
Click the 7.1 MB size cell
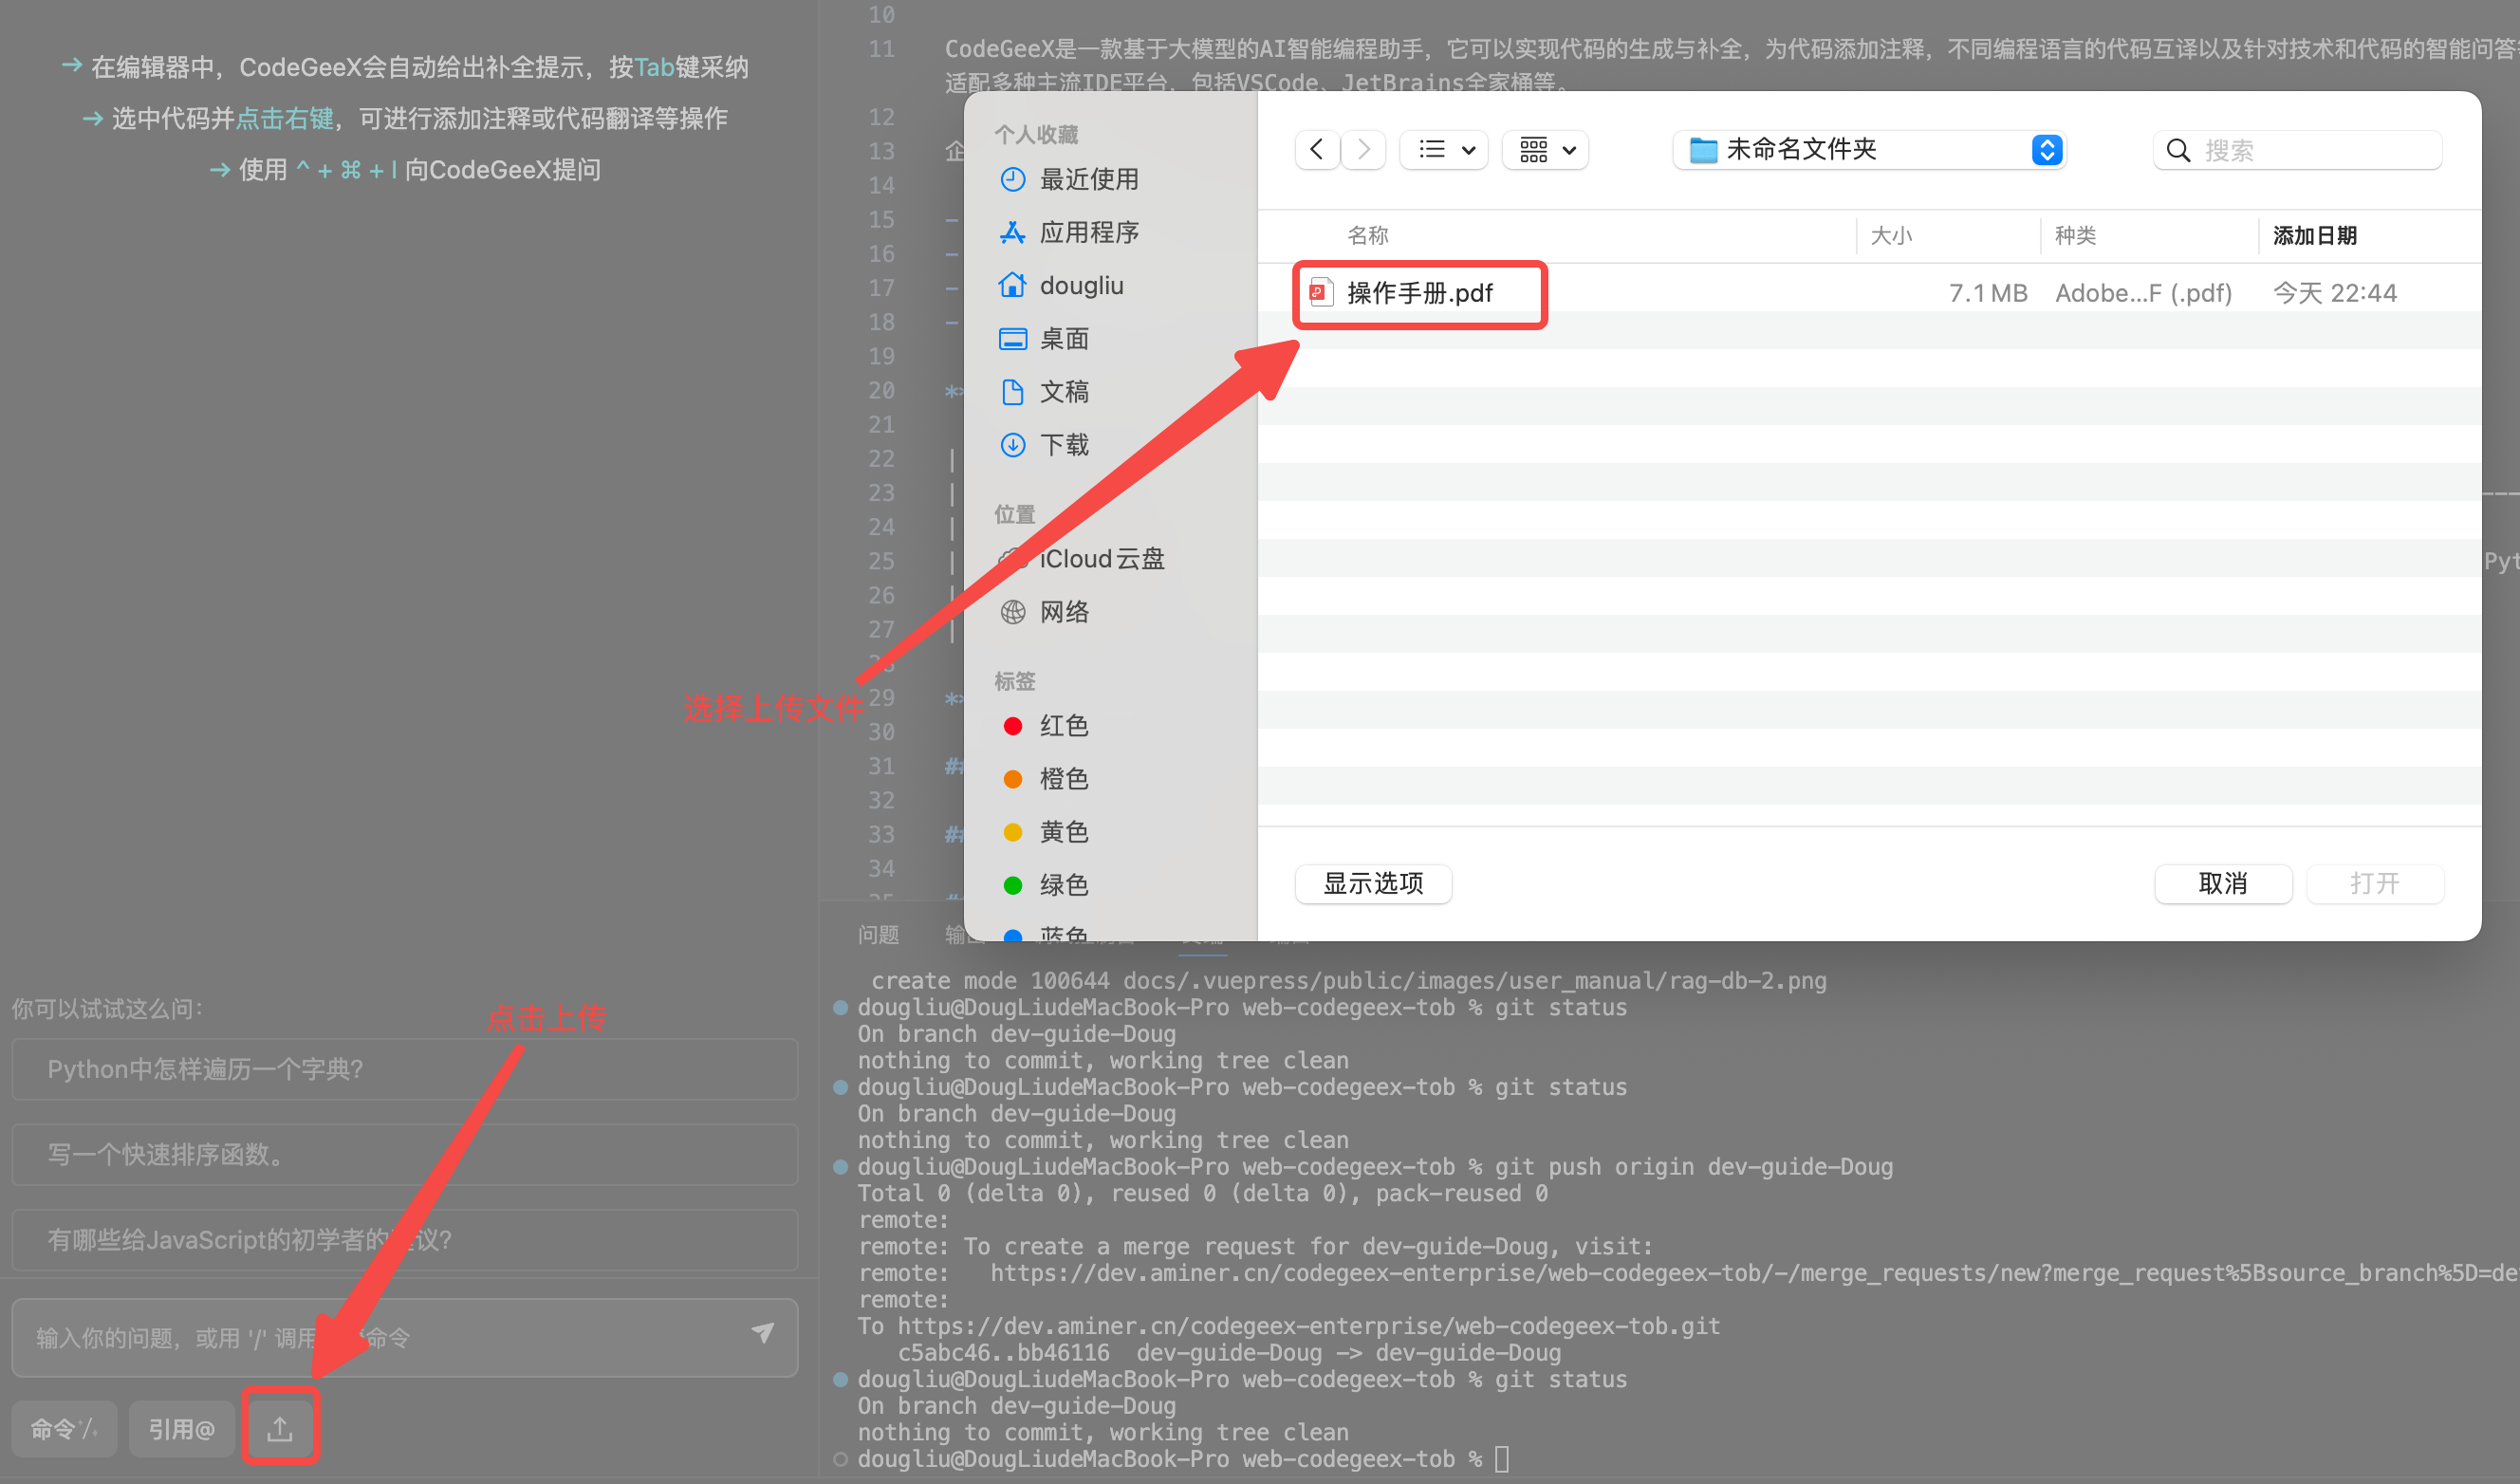click(1987, 292)
